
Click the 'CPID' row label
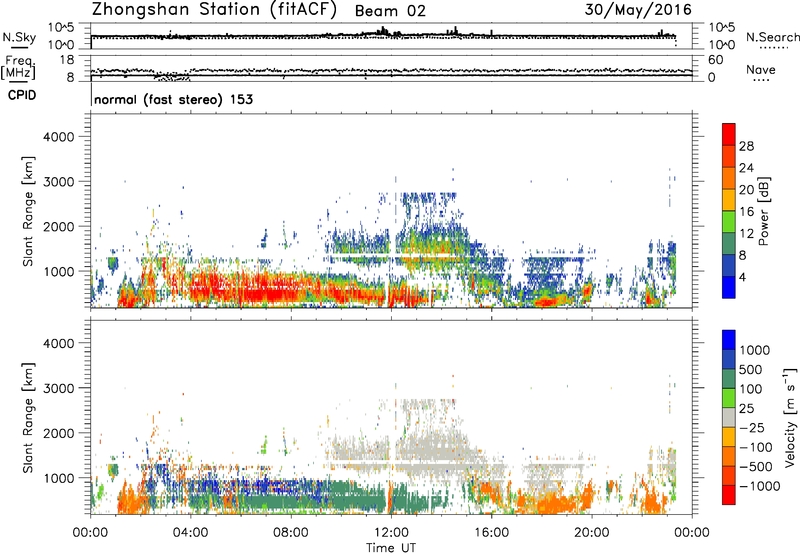22,95
